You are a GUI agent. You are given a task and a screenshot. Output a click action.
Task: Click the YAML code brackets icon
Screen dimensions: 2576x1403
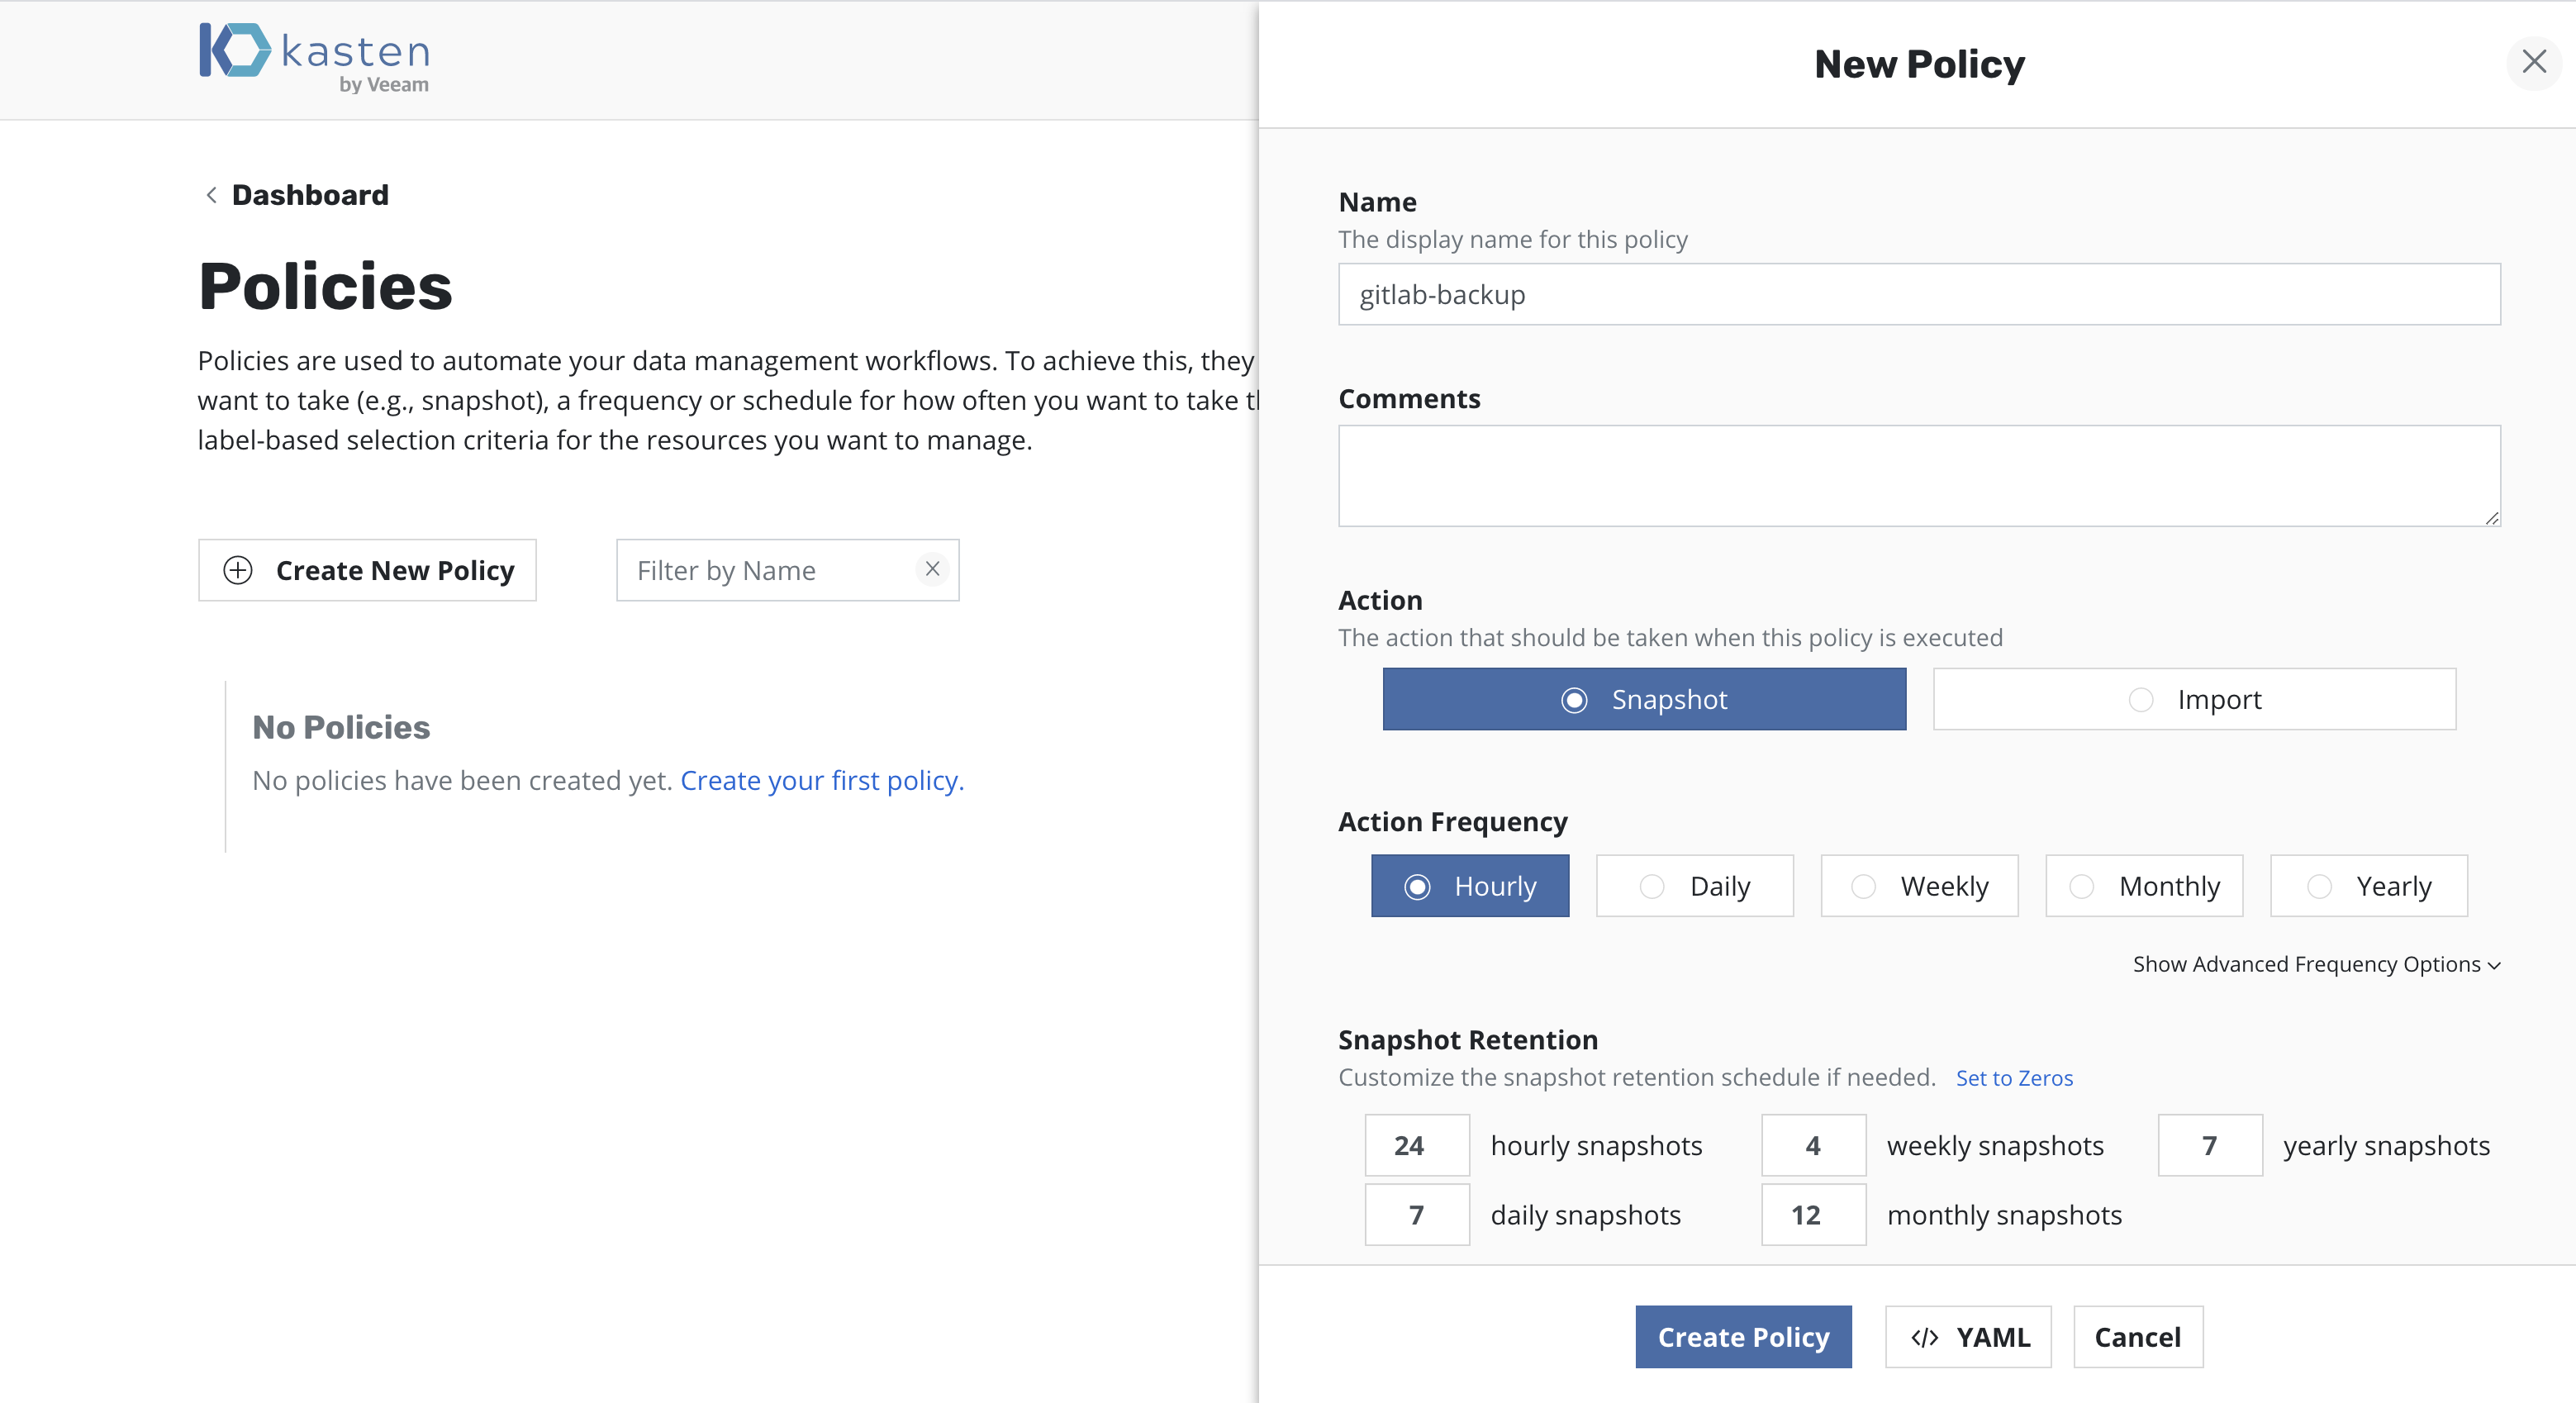(1924, 1337)
